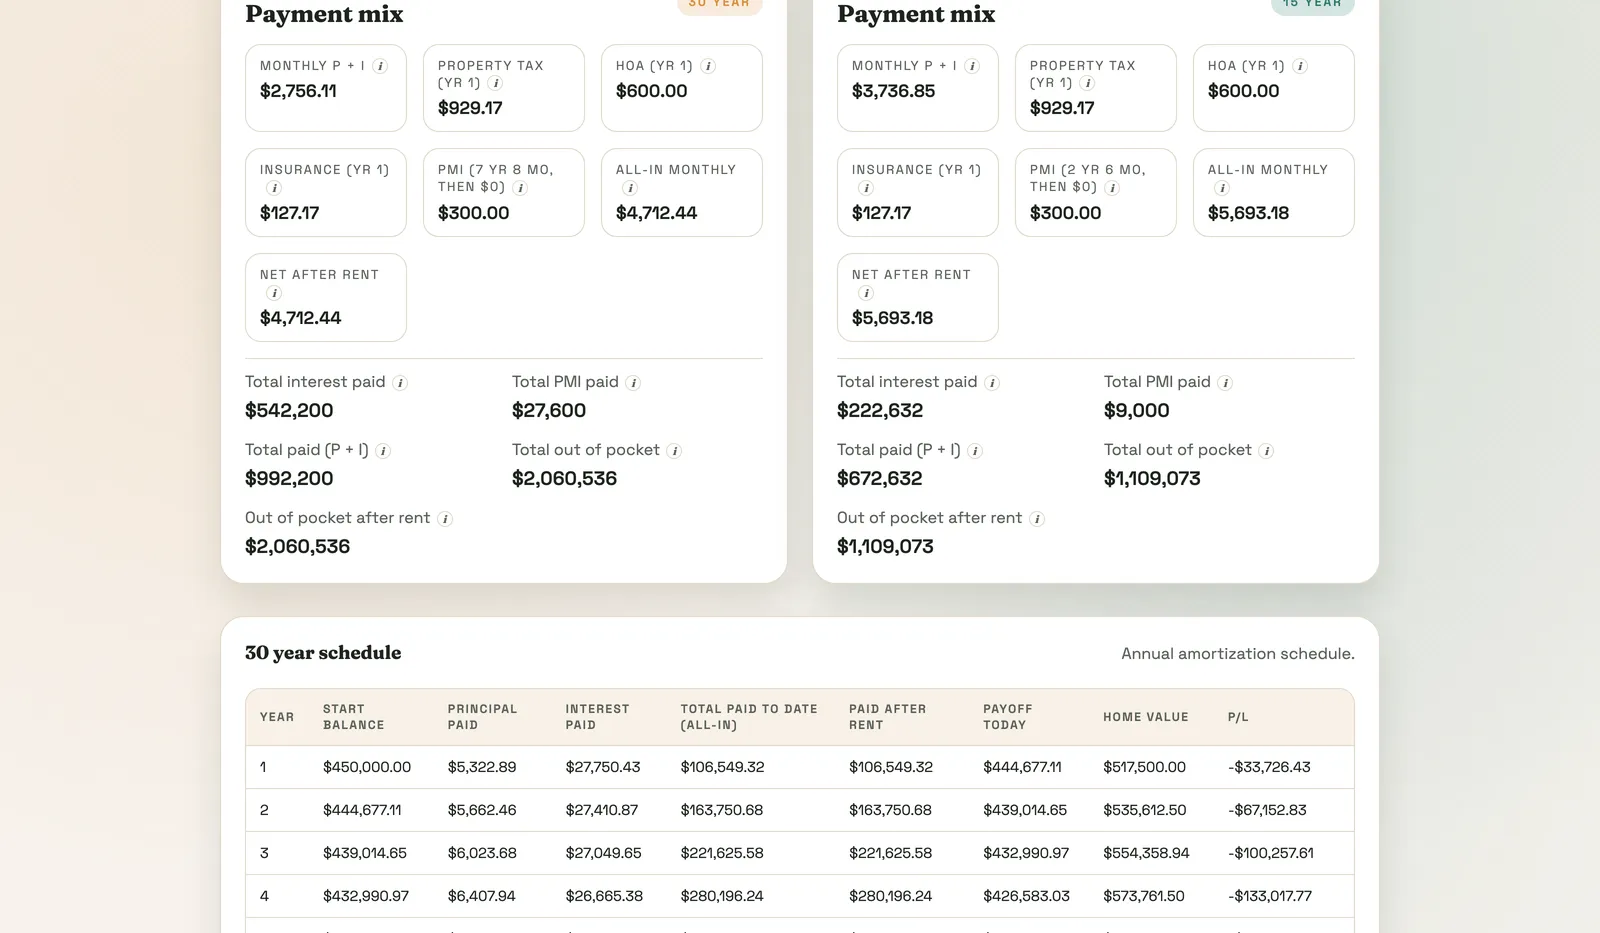Show info for 30-year Total paid (P + I)

(x=383, y=451)
